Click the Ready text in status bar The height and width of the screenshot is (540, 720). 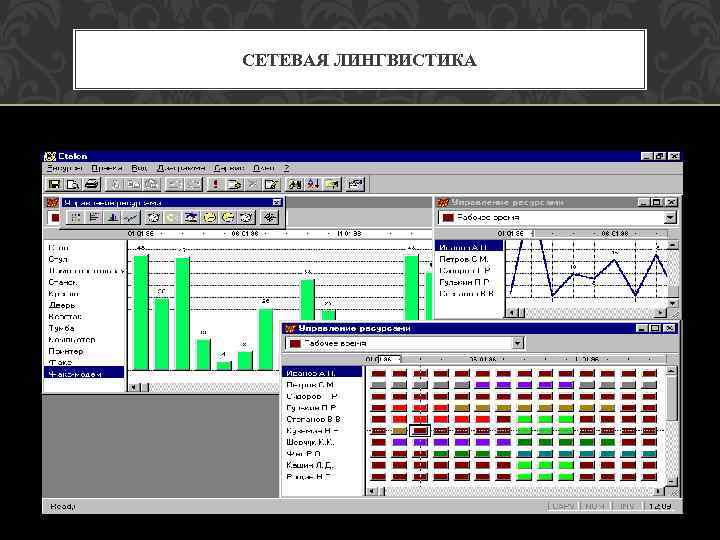(62, 506)
